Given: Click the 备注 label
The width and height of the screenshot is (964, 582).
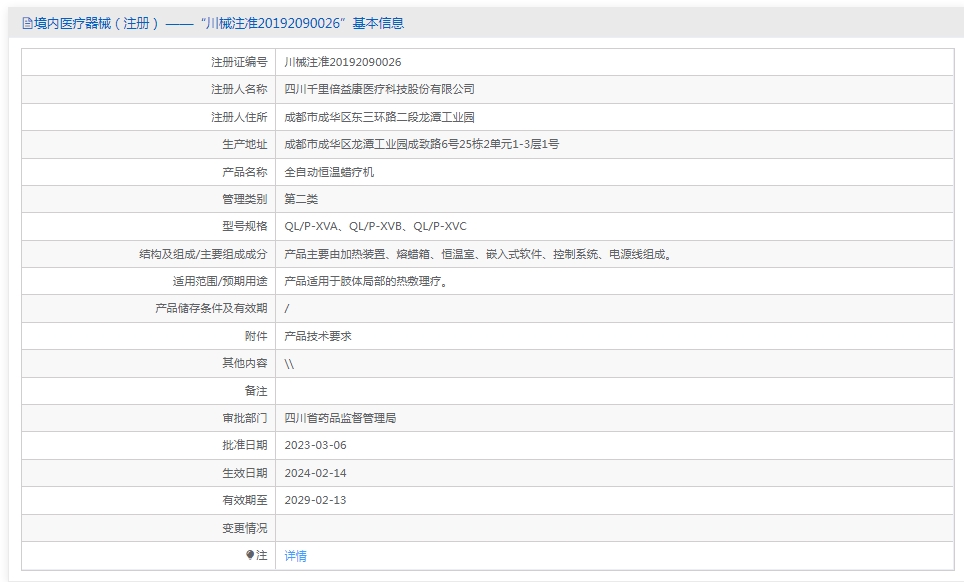Looking at the screenshot, I should click(256, 390).
